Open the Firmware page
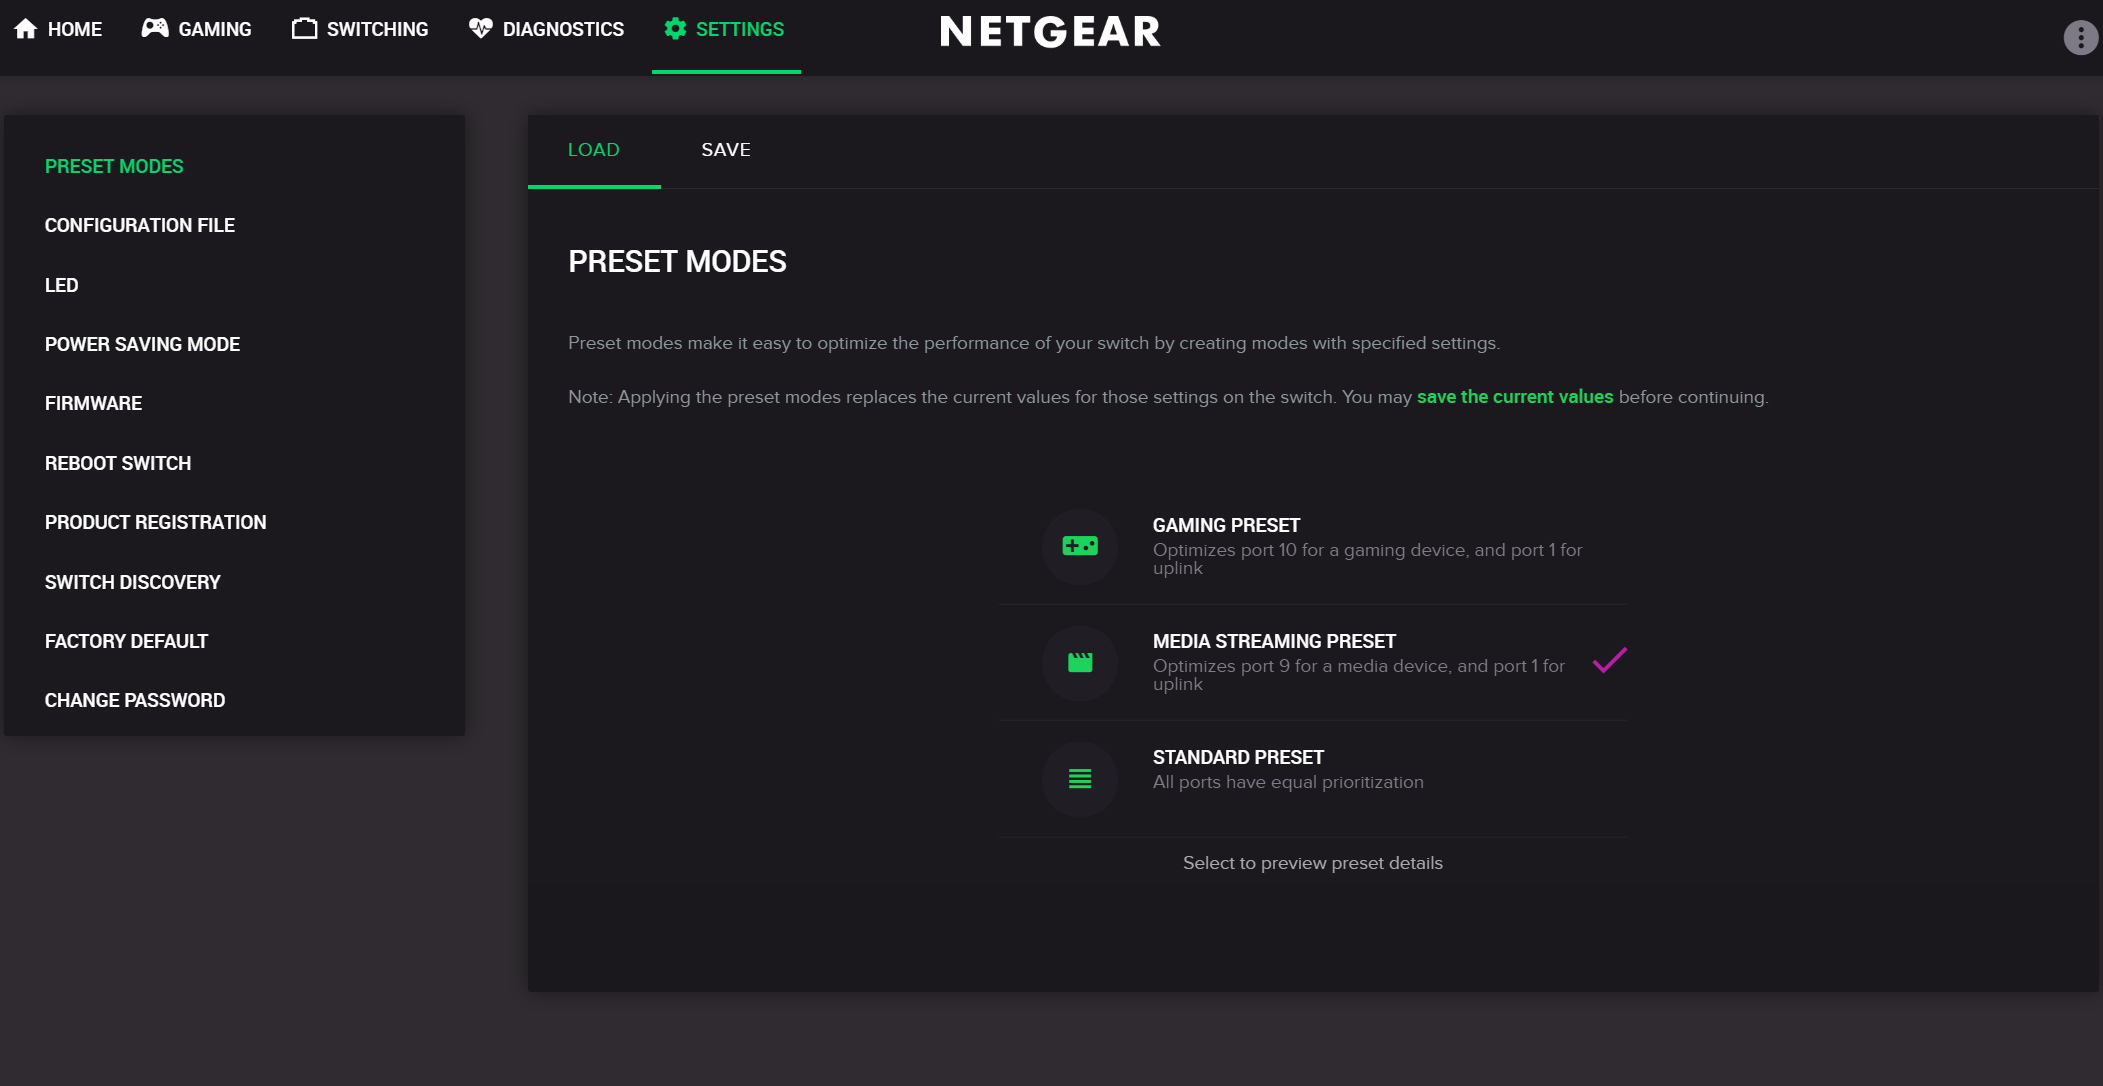Screen dimensions: 2103x1086 [93, 403]
